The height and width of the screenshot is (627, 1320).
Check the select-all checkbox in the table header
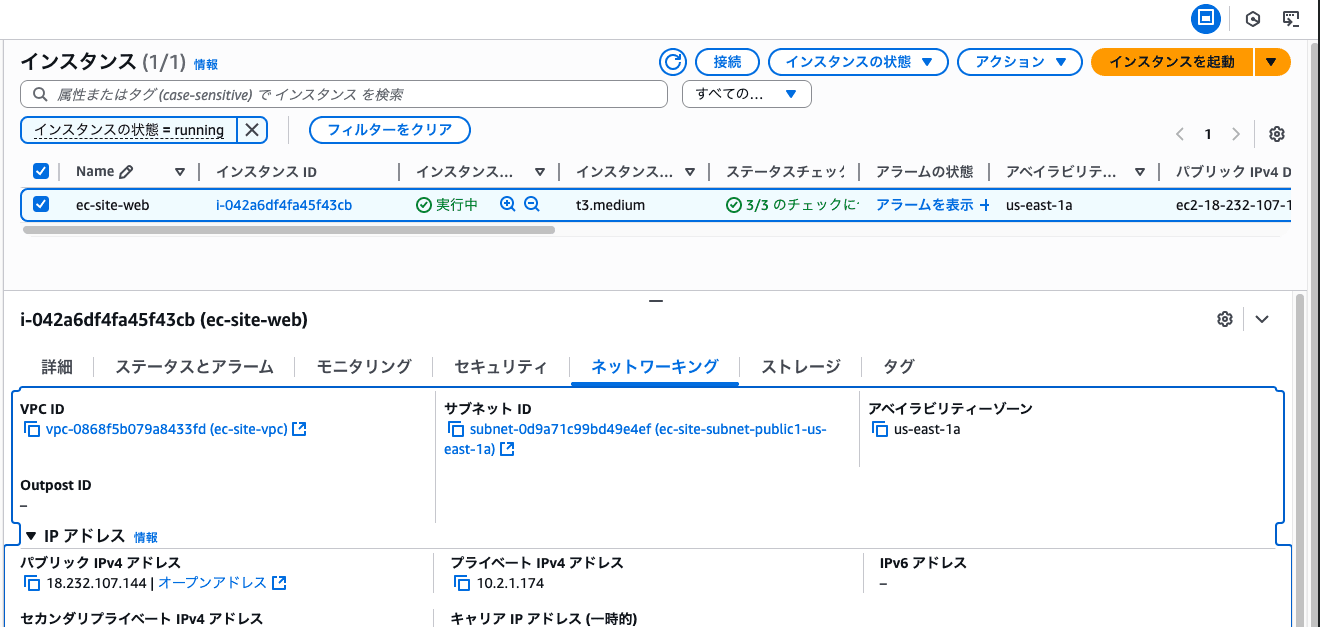pyautogui.click(x=41, y=170)
